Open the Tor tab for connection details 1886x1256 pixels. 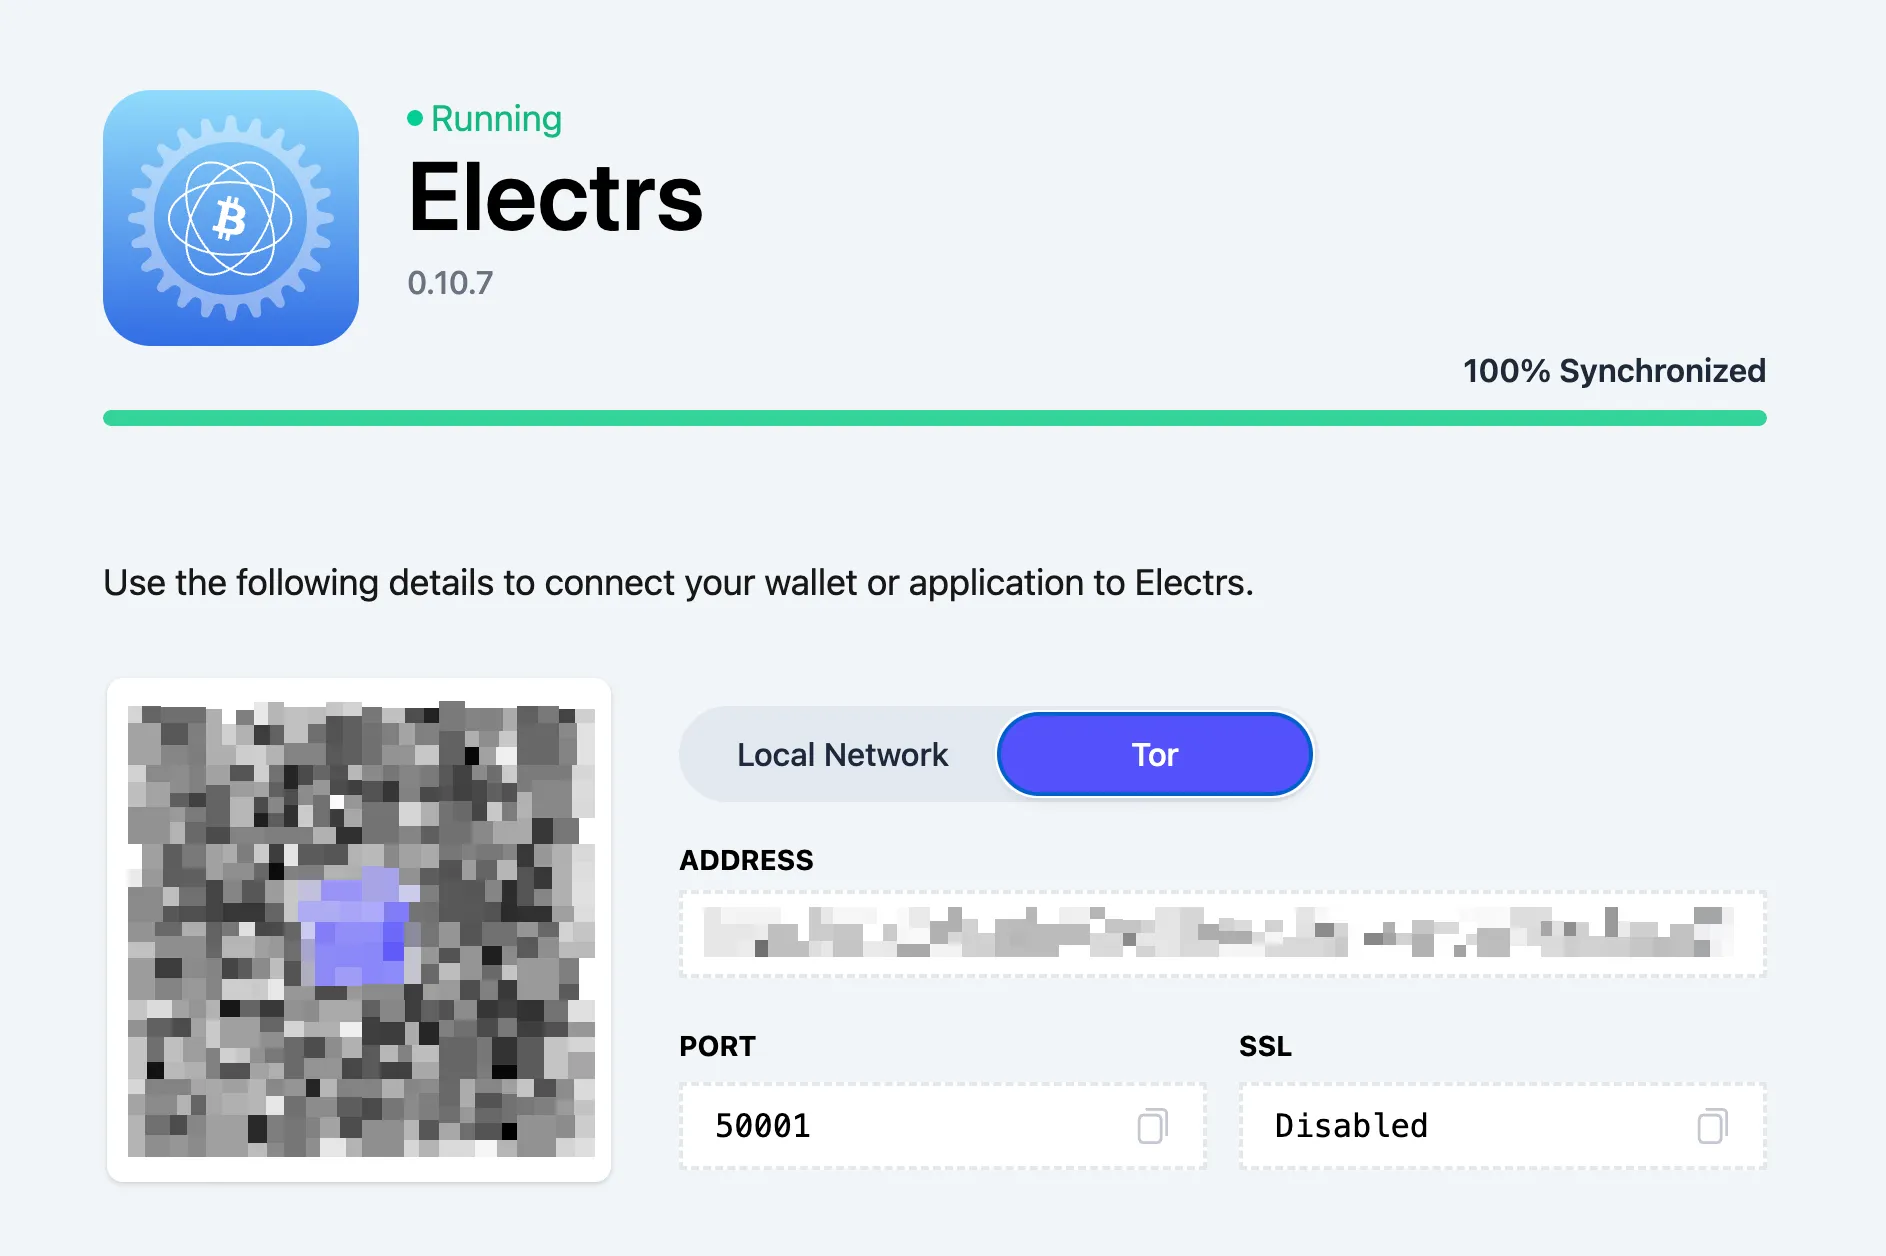pos(1153,754)
